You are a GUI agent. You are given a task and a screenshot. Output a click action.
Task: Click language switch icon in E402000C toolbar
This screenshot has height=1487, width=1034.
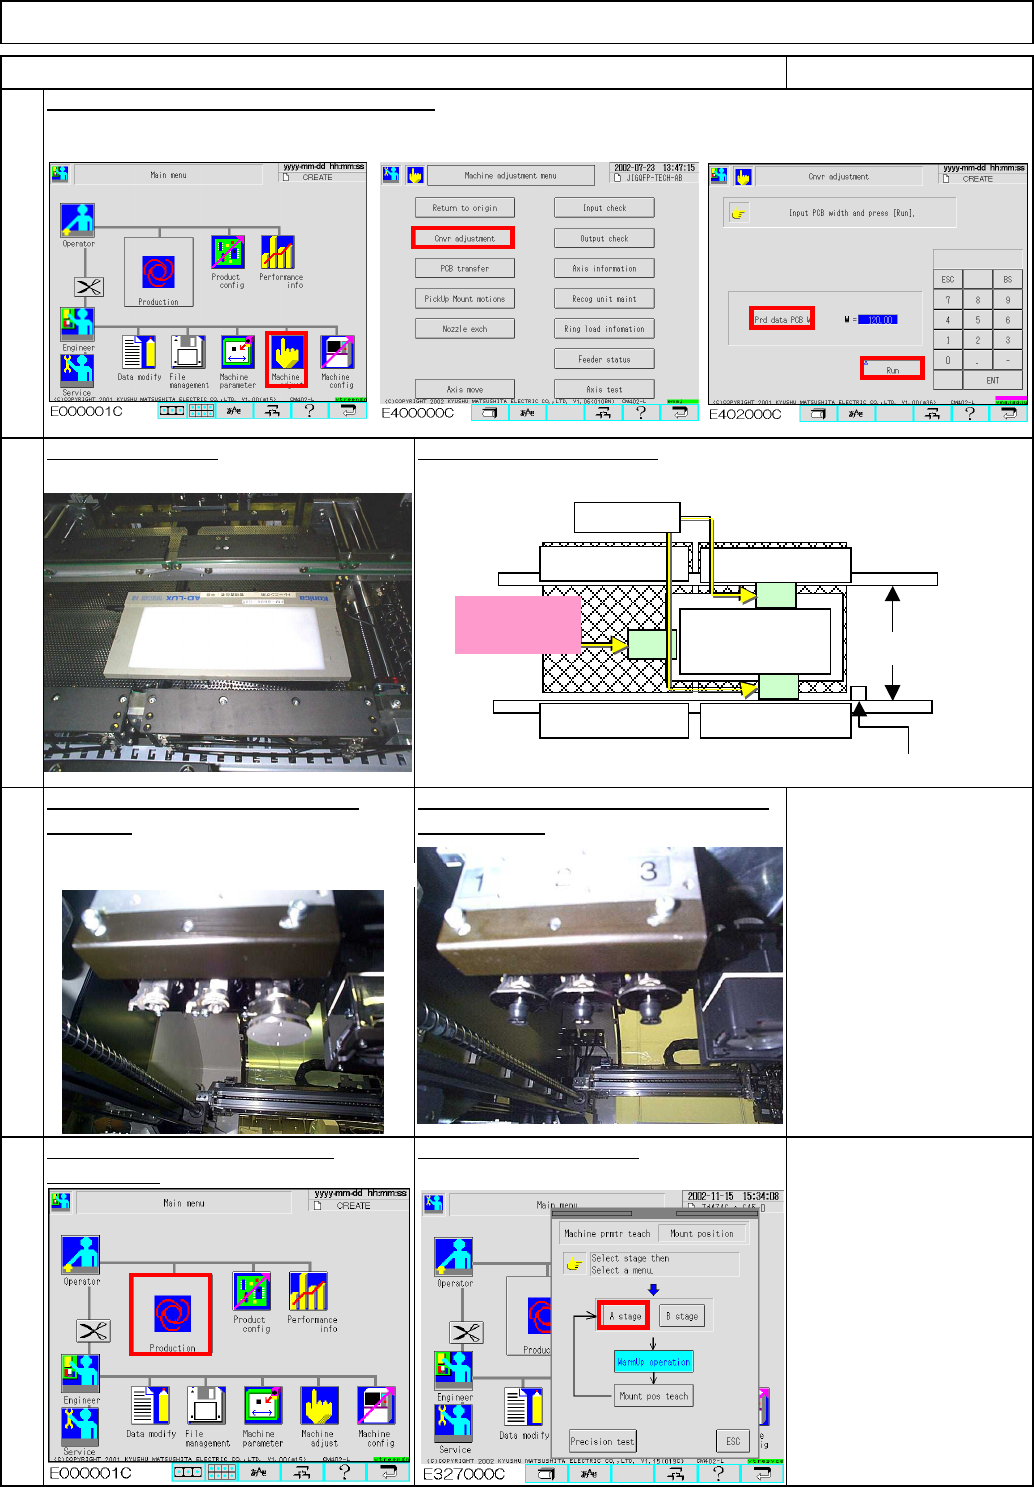[x=856, y=413]
